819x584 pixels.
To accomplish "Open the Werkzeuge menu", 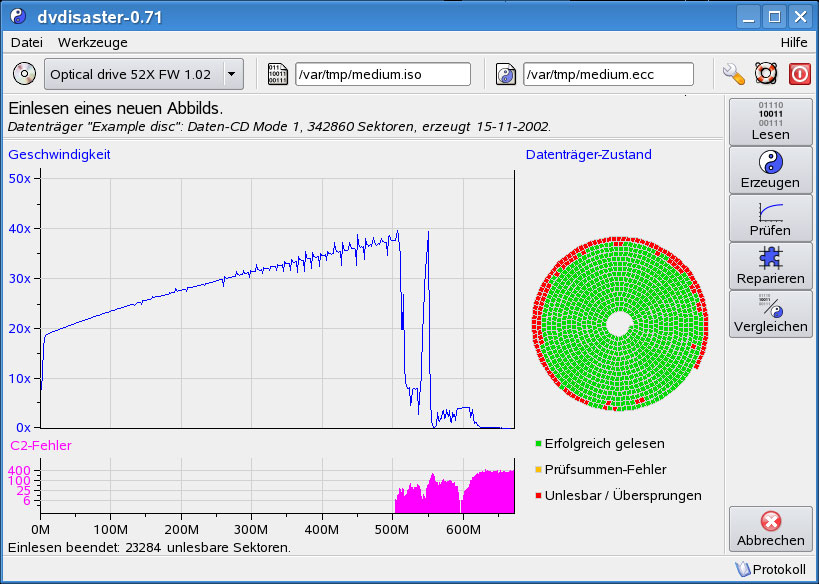I will pos(92,43).
